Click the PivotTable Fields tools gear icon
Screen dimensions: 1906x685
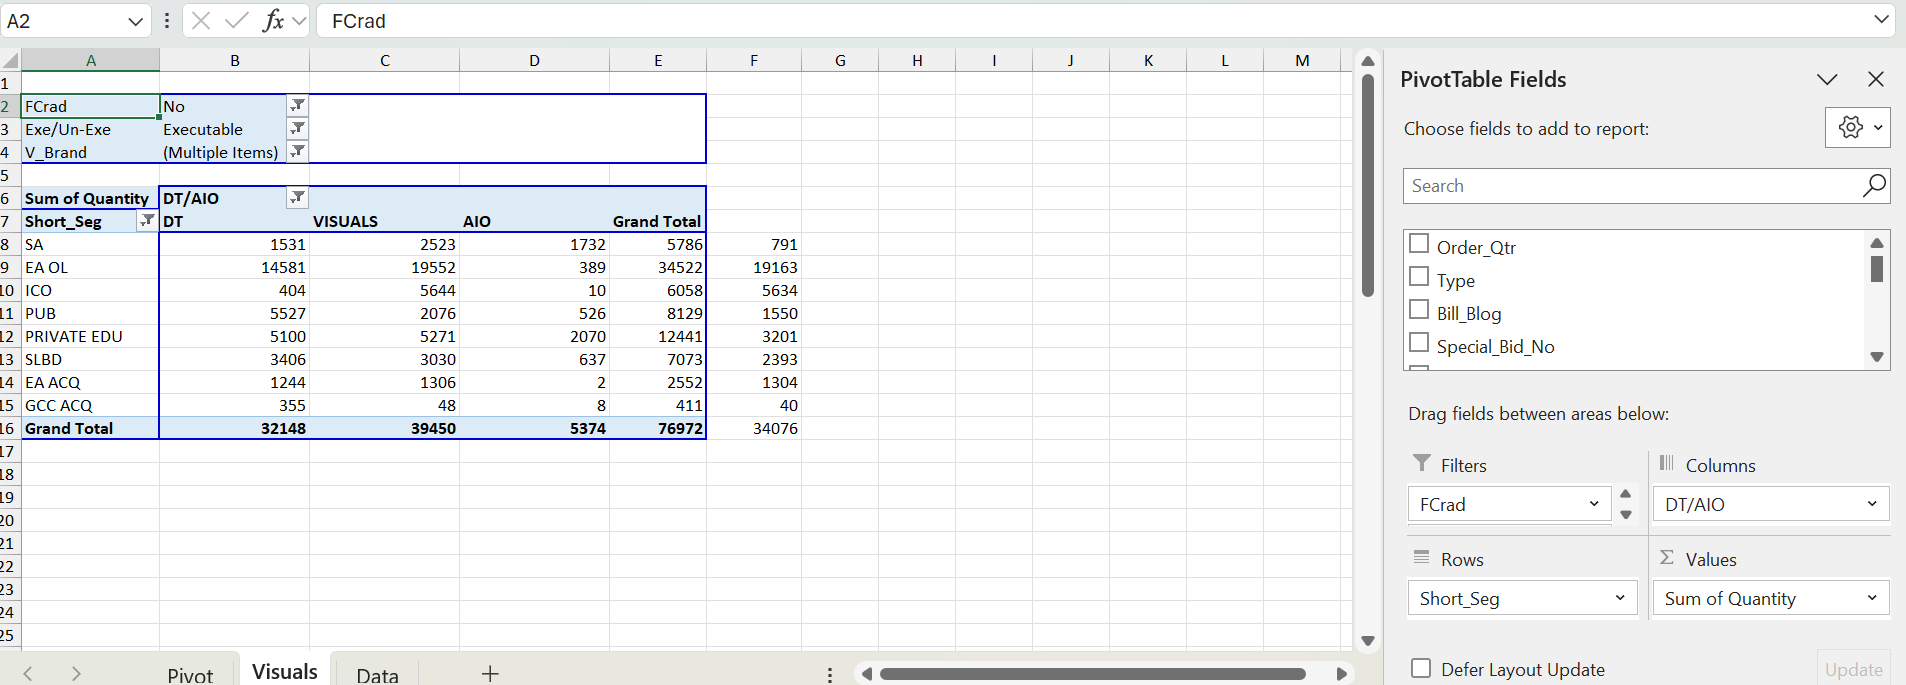click(1856, 128)
